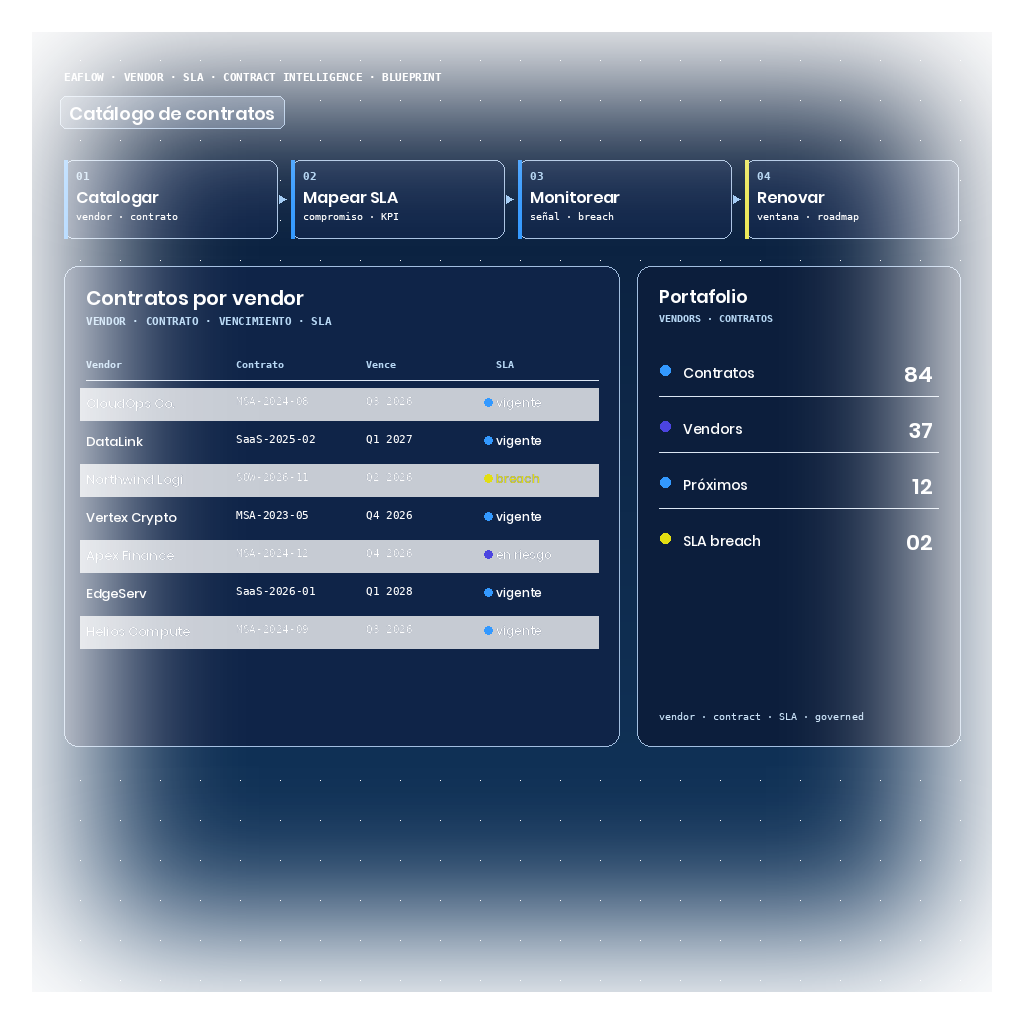Click the Vendors count 37
The height and width of the screenshot is (1024, 1024).
920,431
